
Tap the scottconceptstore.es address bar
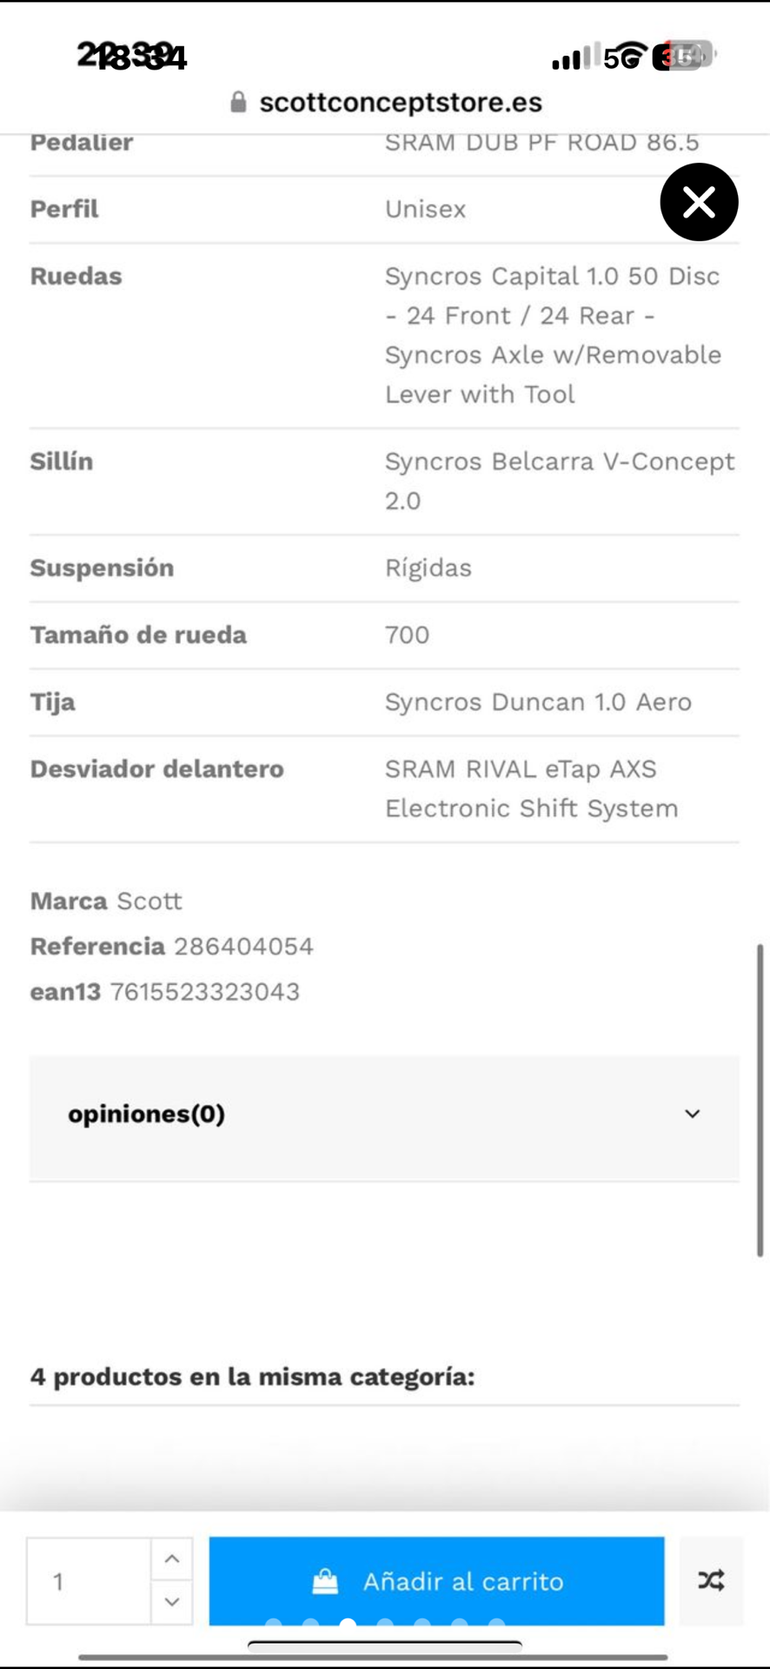click(x=400, y=102)
